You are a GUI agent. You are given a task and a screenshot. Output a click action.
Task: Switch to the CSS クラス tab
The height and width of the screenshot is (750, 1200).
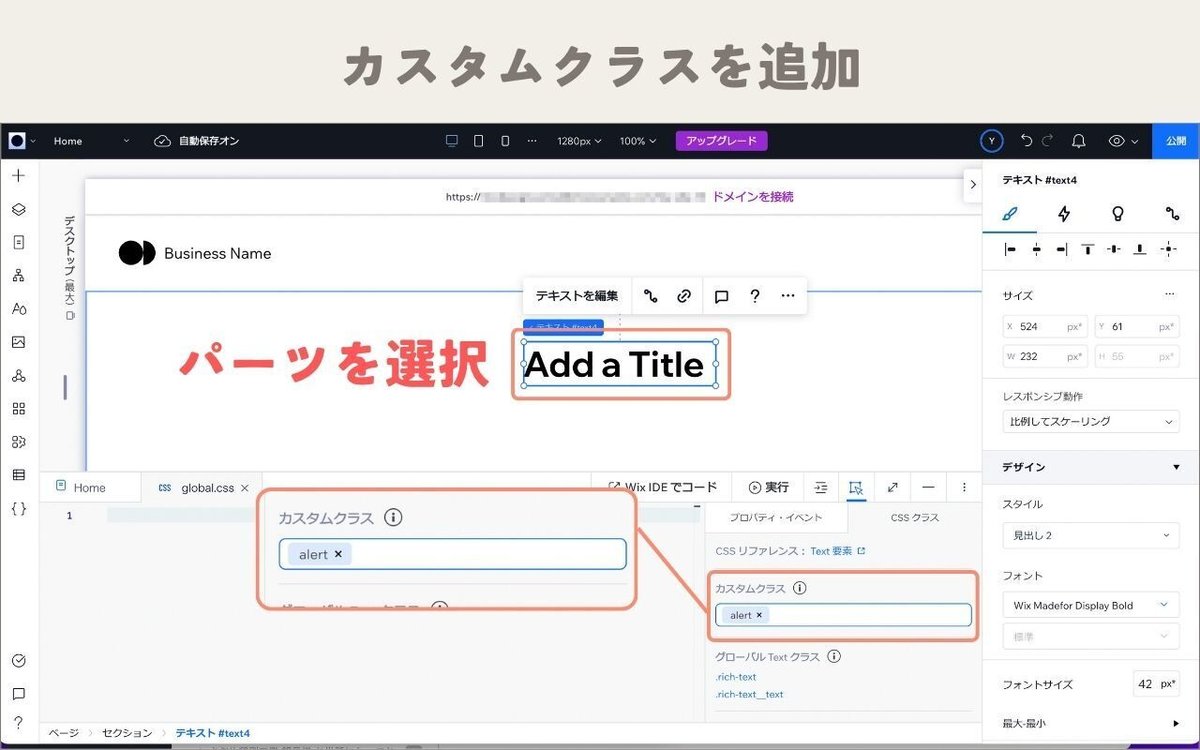[x=914, y=517]
